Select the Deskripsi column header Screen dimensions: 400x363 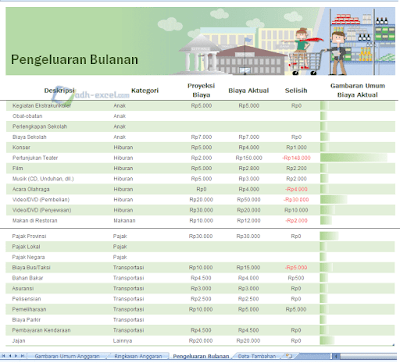(x=59, y=90)
